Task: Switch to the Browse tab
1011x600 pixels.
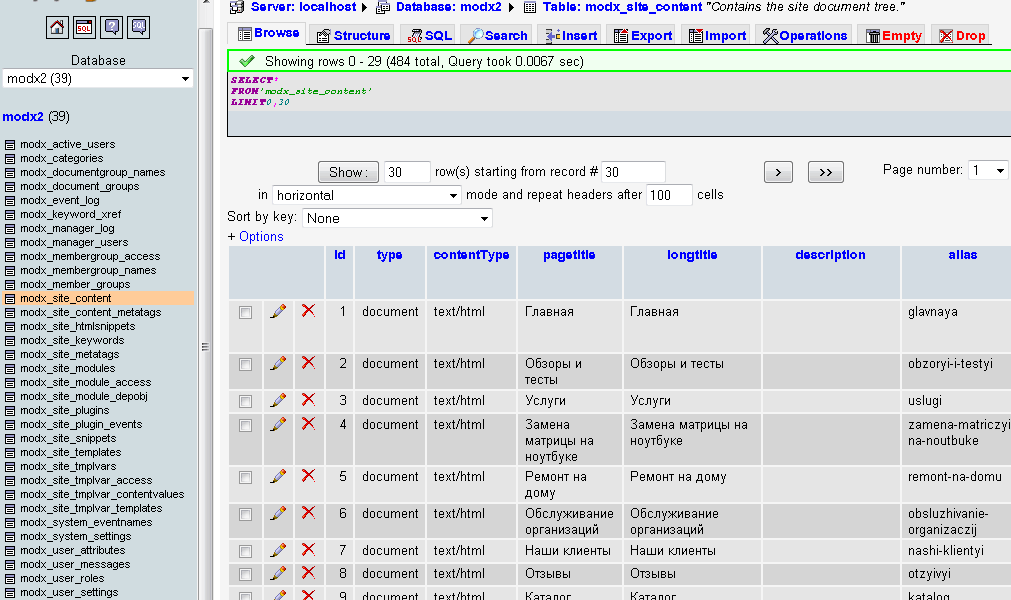Action: (x=268, y=34)
